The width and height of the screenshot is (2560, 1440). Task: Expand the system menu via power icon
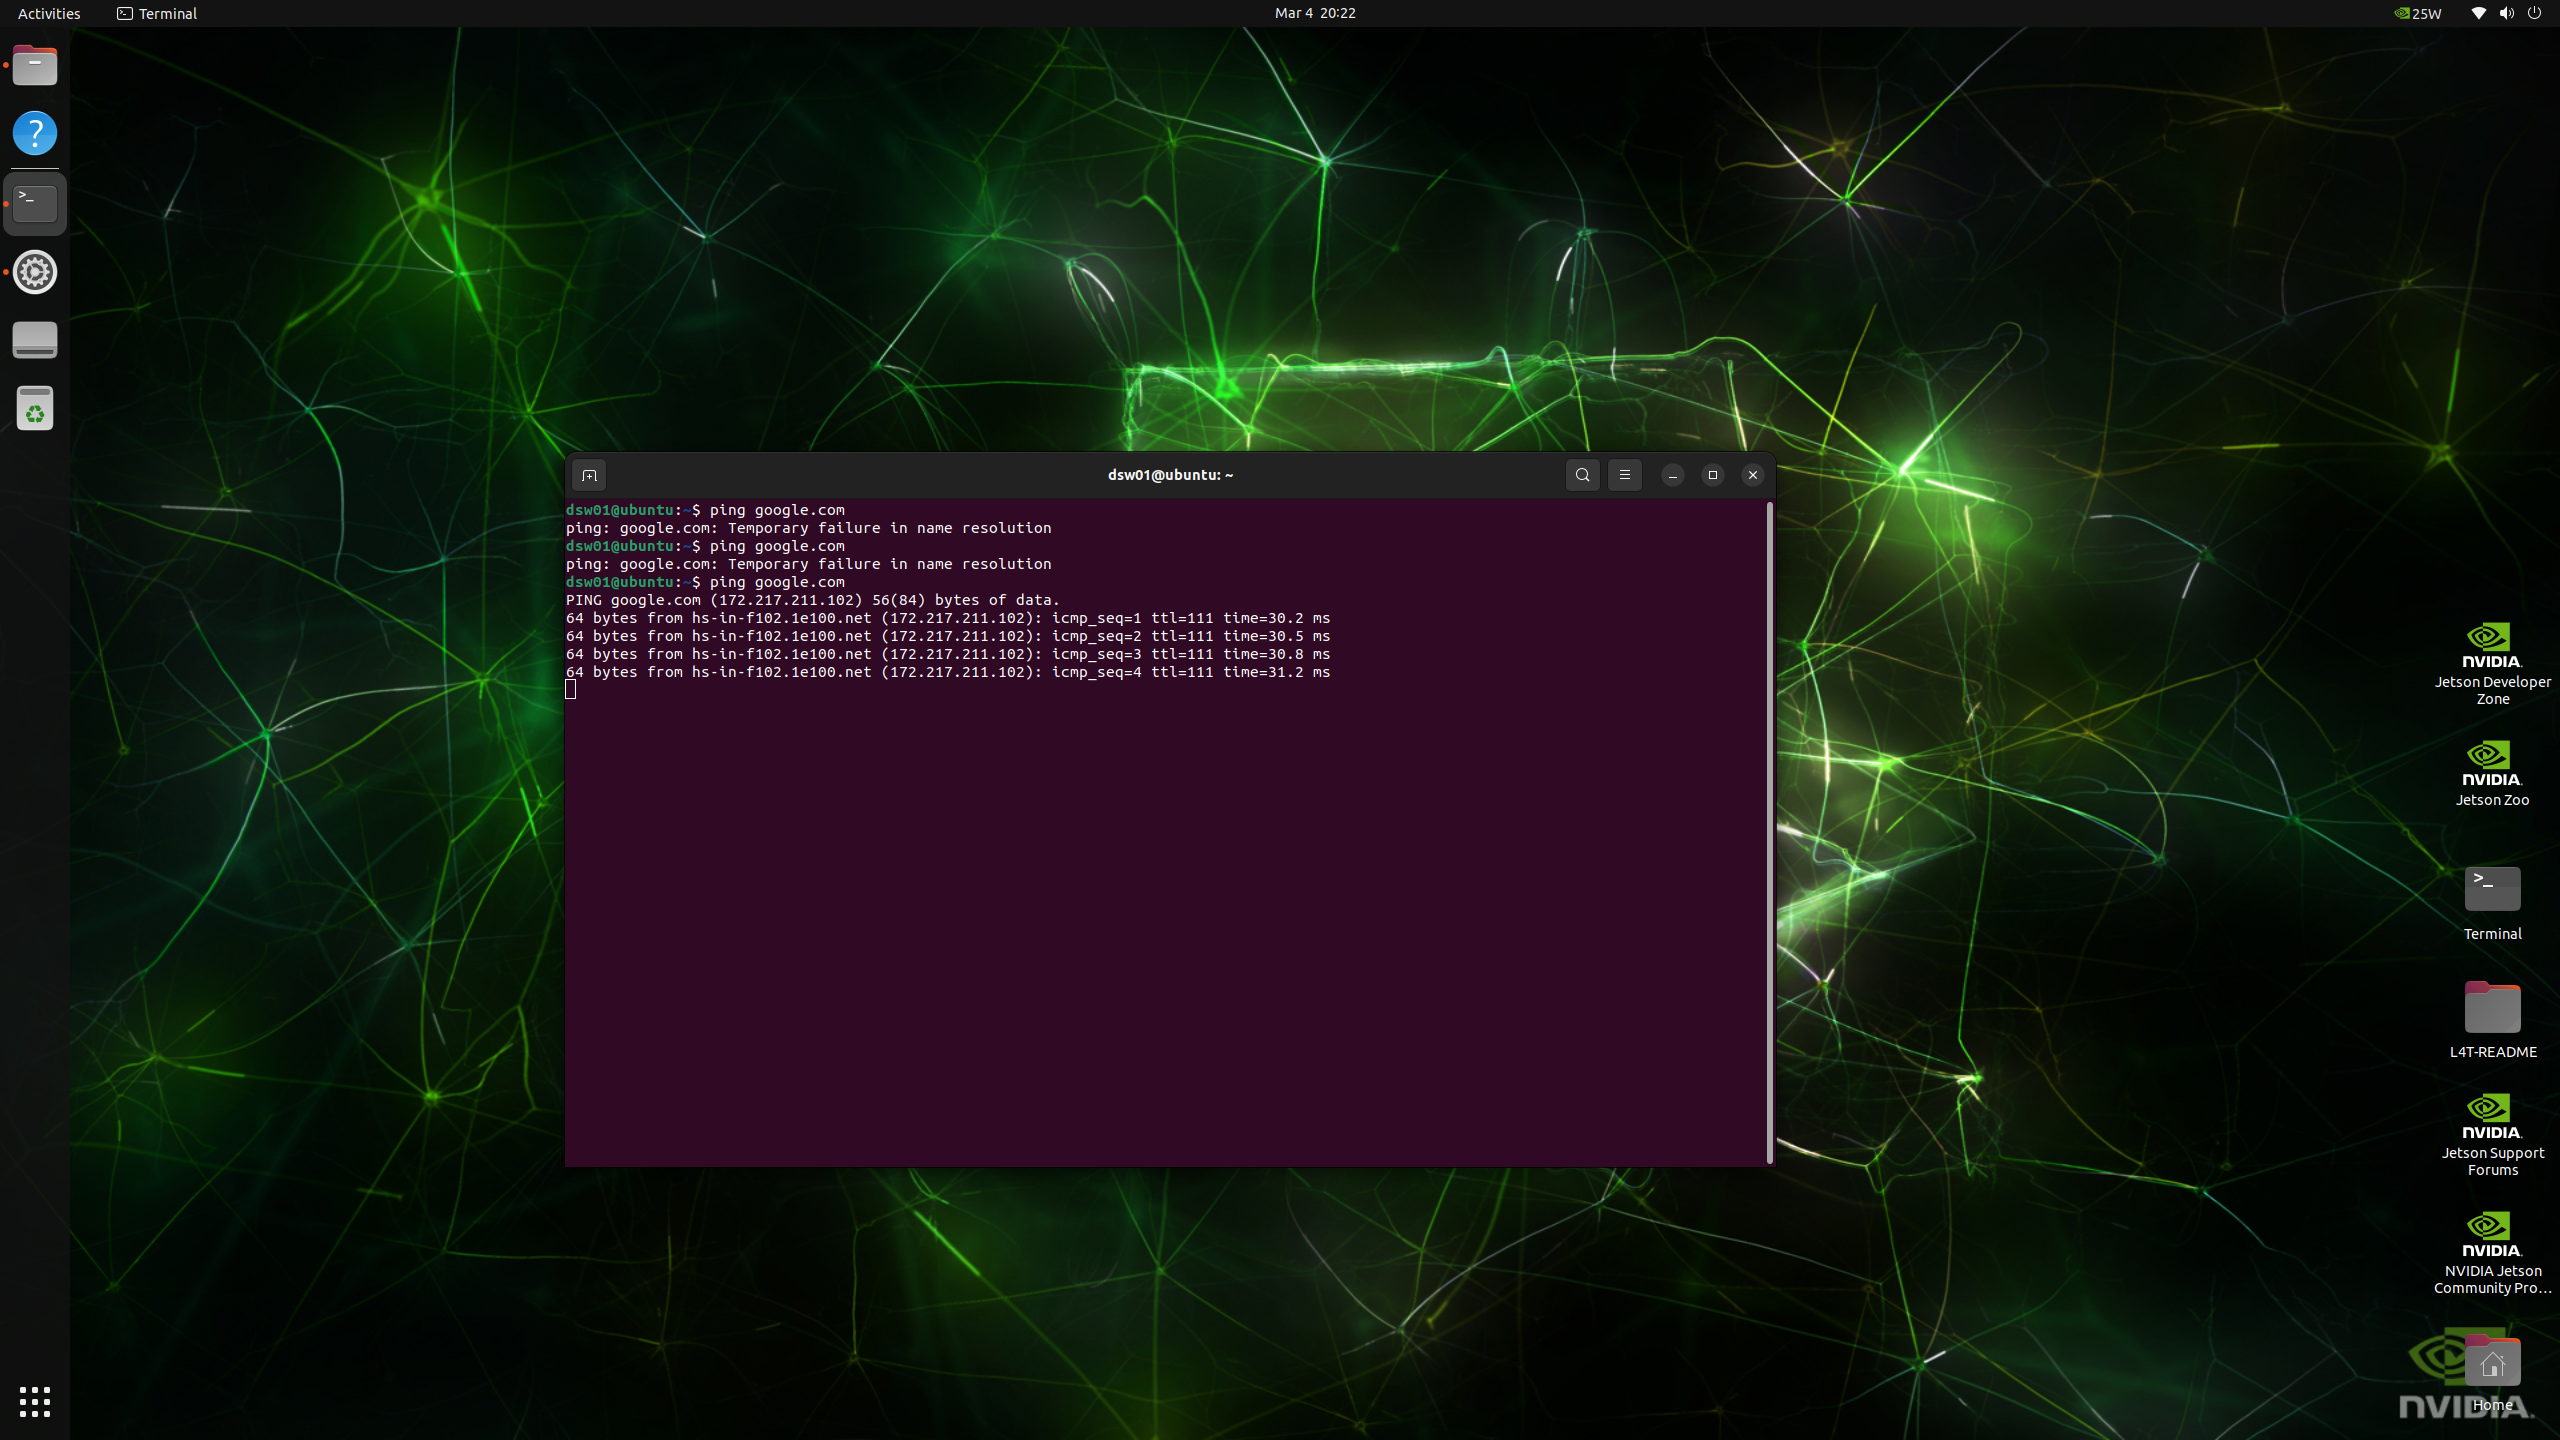click(2534, 13)
